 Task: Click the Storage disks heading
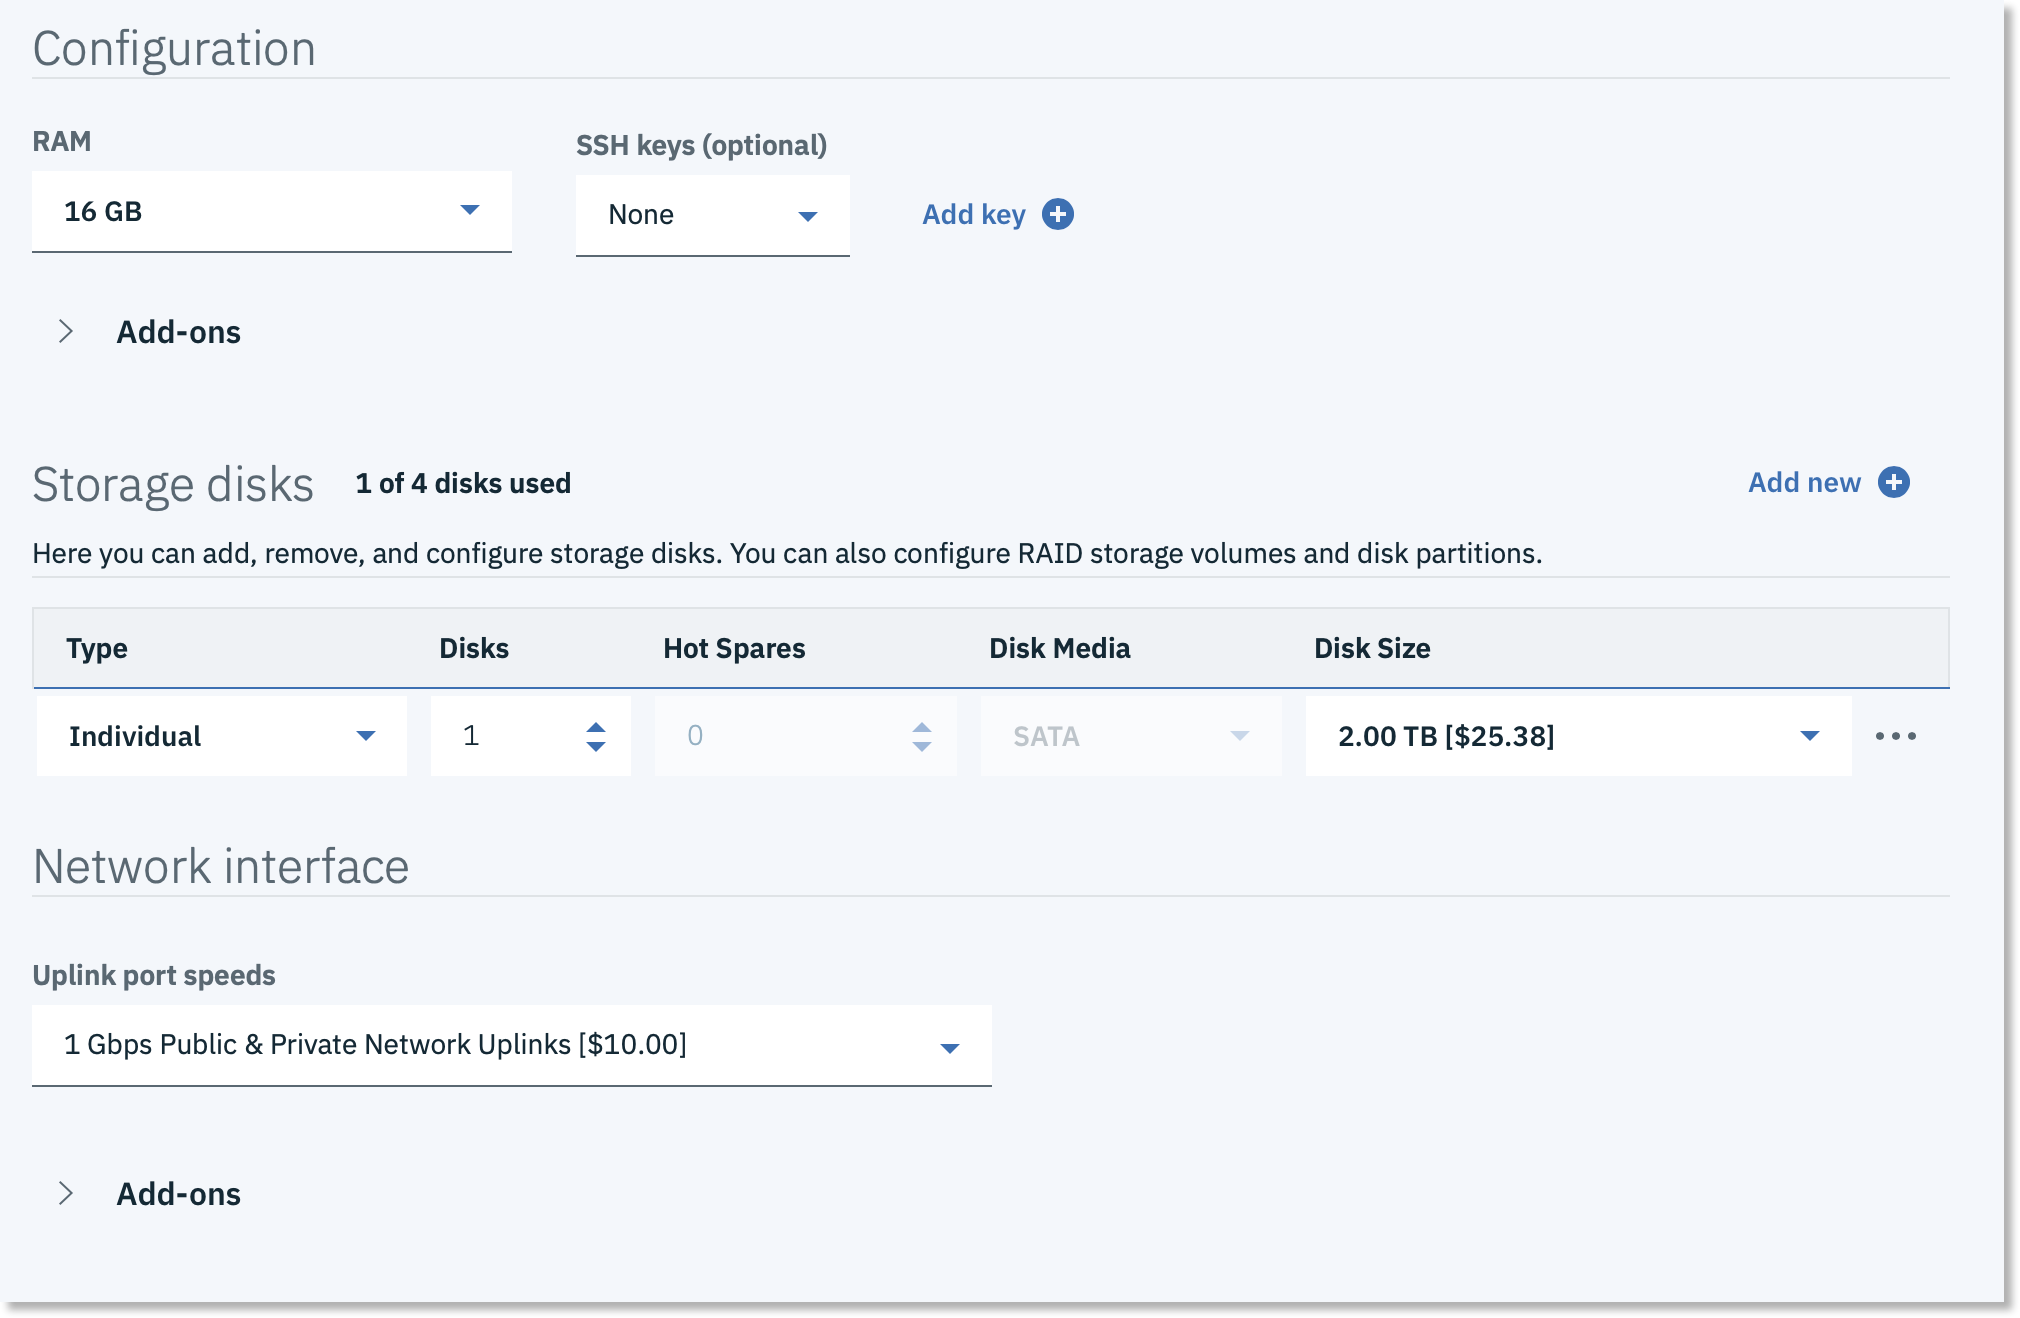coord(173,485)
